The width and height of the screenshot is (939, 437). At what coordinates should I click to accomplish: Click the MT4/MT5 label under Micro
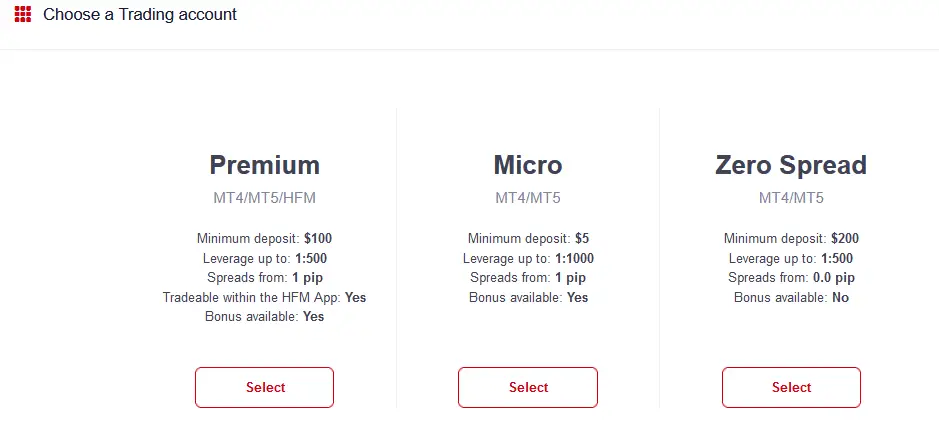[528, 198]
